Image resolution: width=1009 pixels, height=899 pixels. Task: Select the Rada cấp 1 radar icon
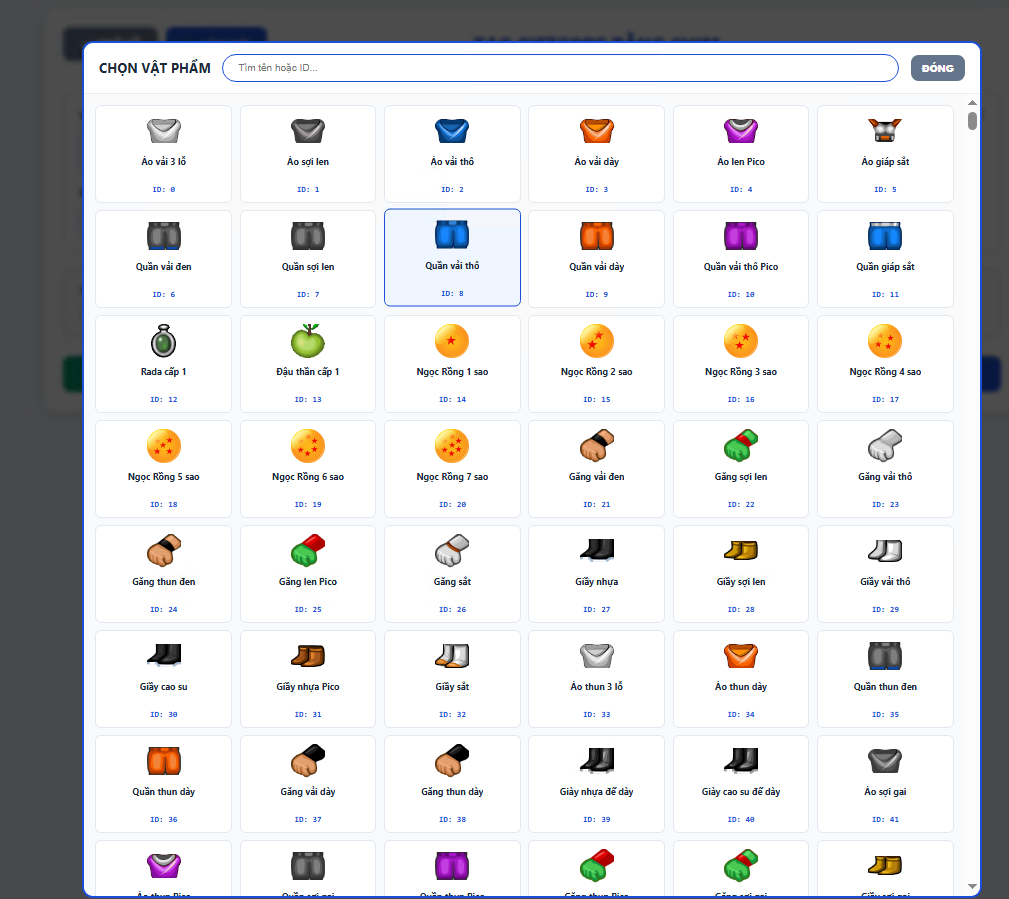[163, 341]
